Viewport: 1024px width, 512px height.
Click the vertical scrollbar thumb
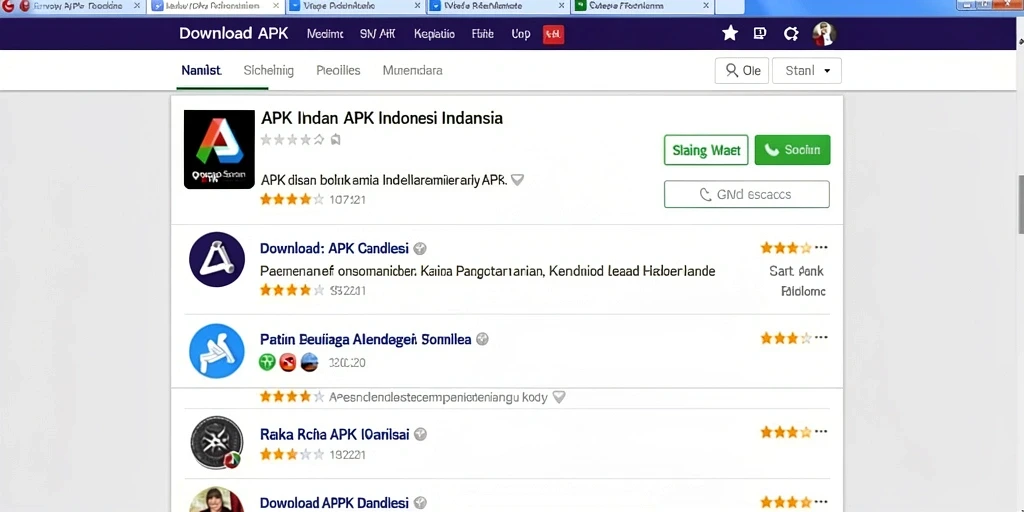[1021, 204]
